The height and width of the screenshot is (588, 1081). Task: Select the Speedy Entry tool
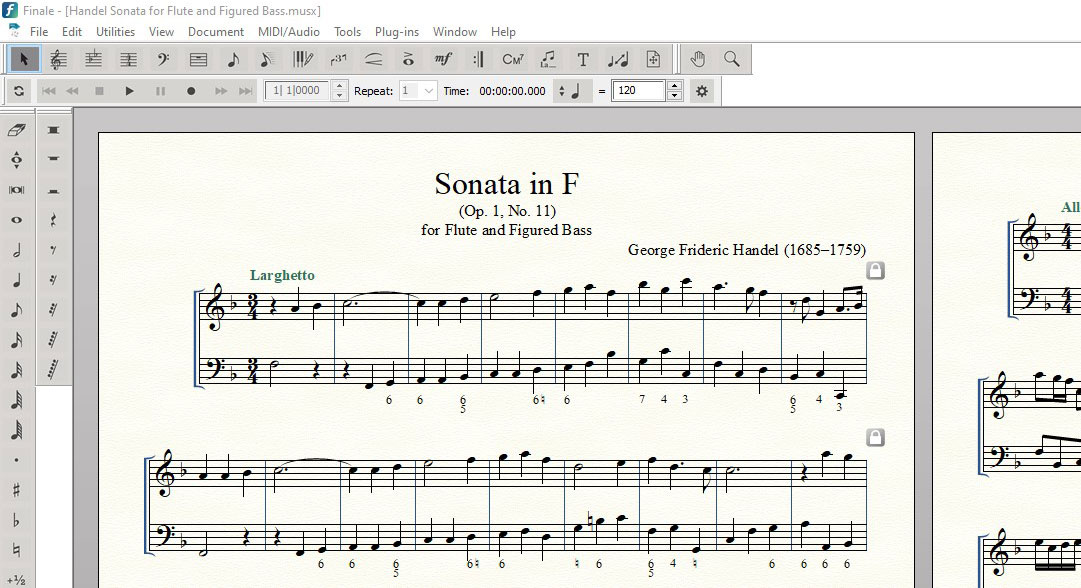click(268, 59)
